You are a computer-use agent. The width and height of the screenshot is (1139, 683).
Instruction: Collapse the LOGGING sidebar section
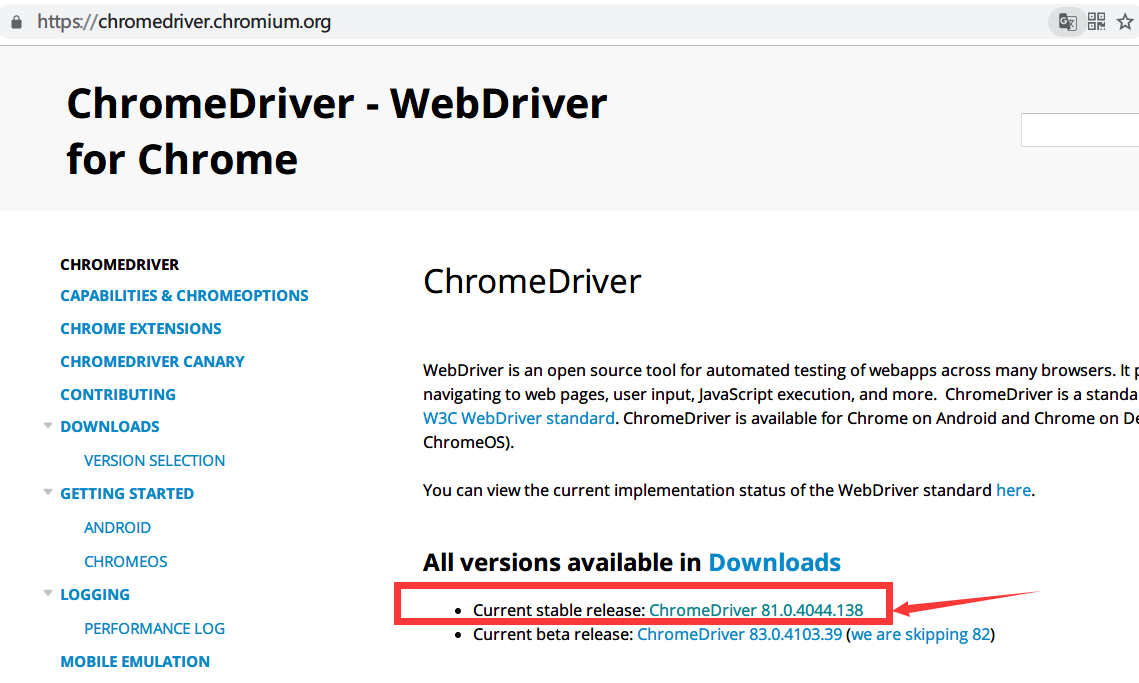pyautogui.click(x=48, y=592)
